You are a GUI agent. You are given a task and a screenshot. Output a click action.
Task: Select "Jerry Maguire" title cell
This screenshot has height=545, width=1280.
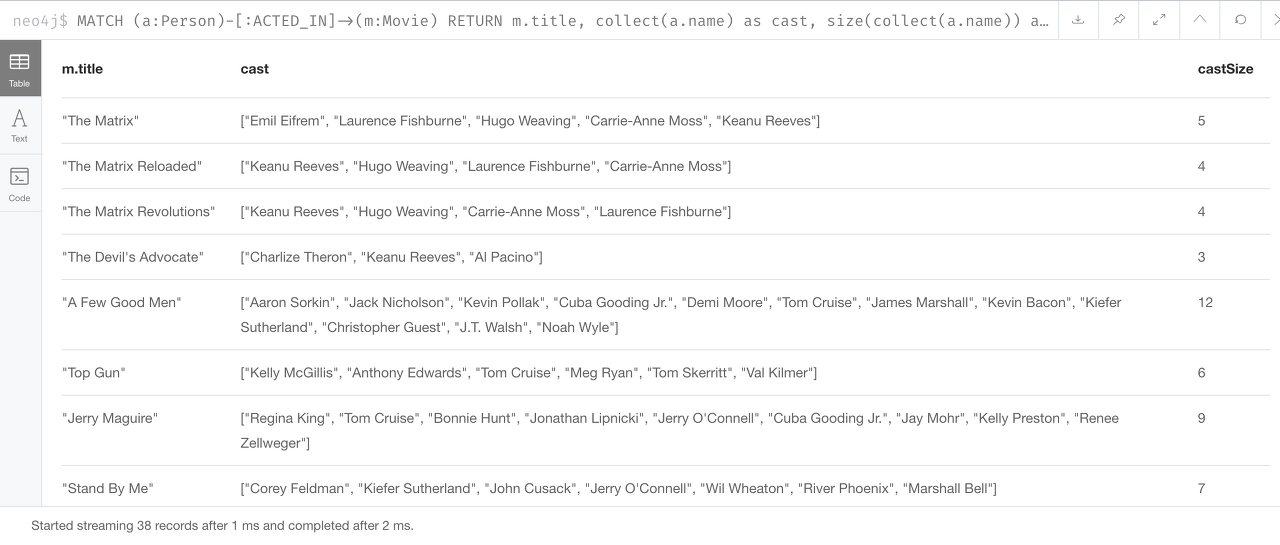pyautogui.click(x=110, y=418)
